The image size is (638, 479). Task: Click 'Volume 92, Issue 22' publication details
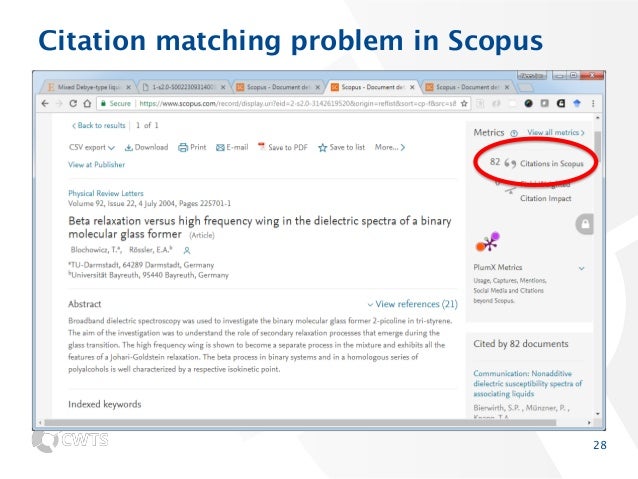pos(149,203)
